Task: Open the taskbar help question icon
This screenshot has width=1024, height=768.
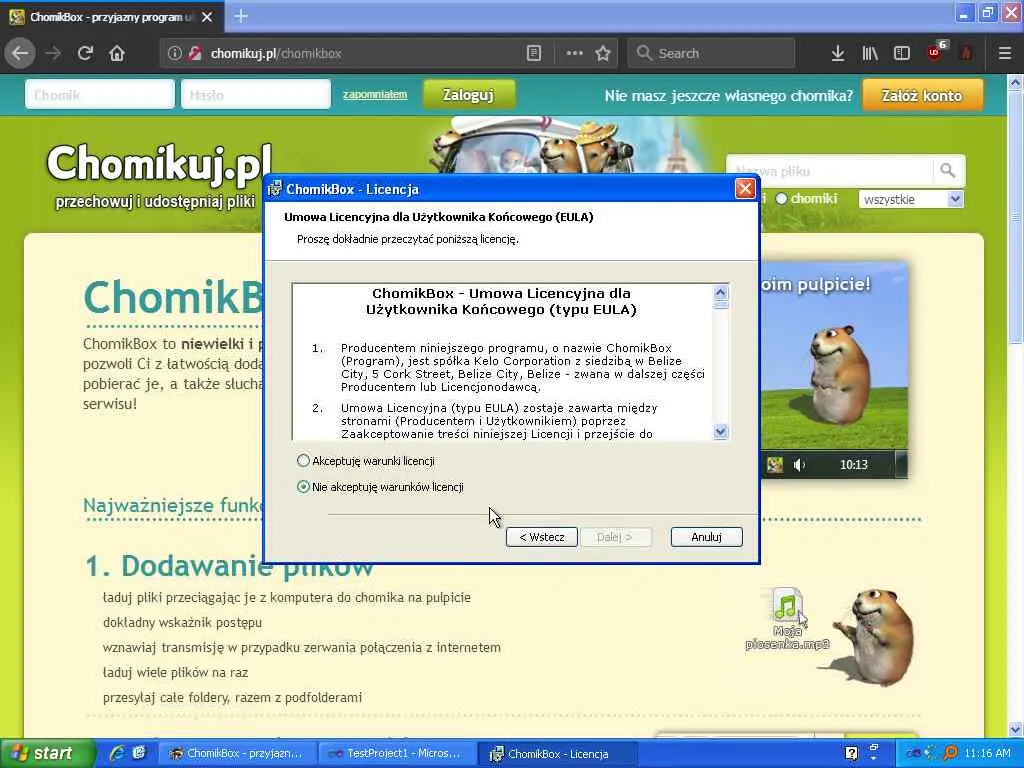Action: 851,754
